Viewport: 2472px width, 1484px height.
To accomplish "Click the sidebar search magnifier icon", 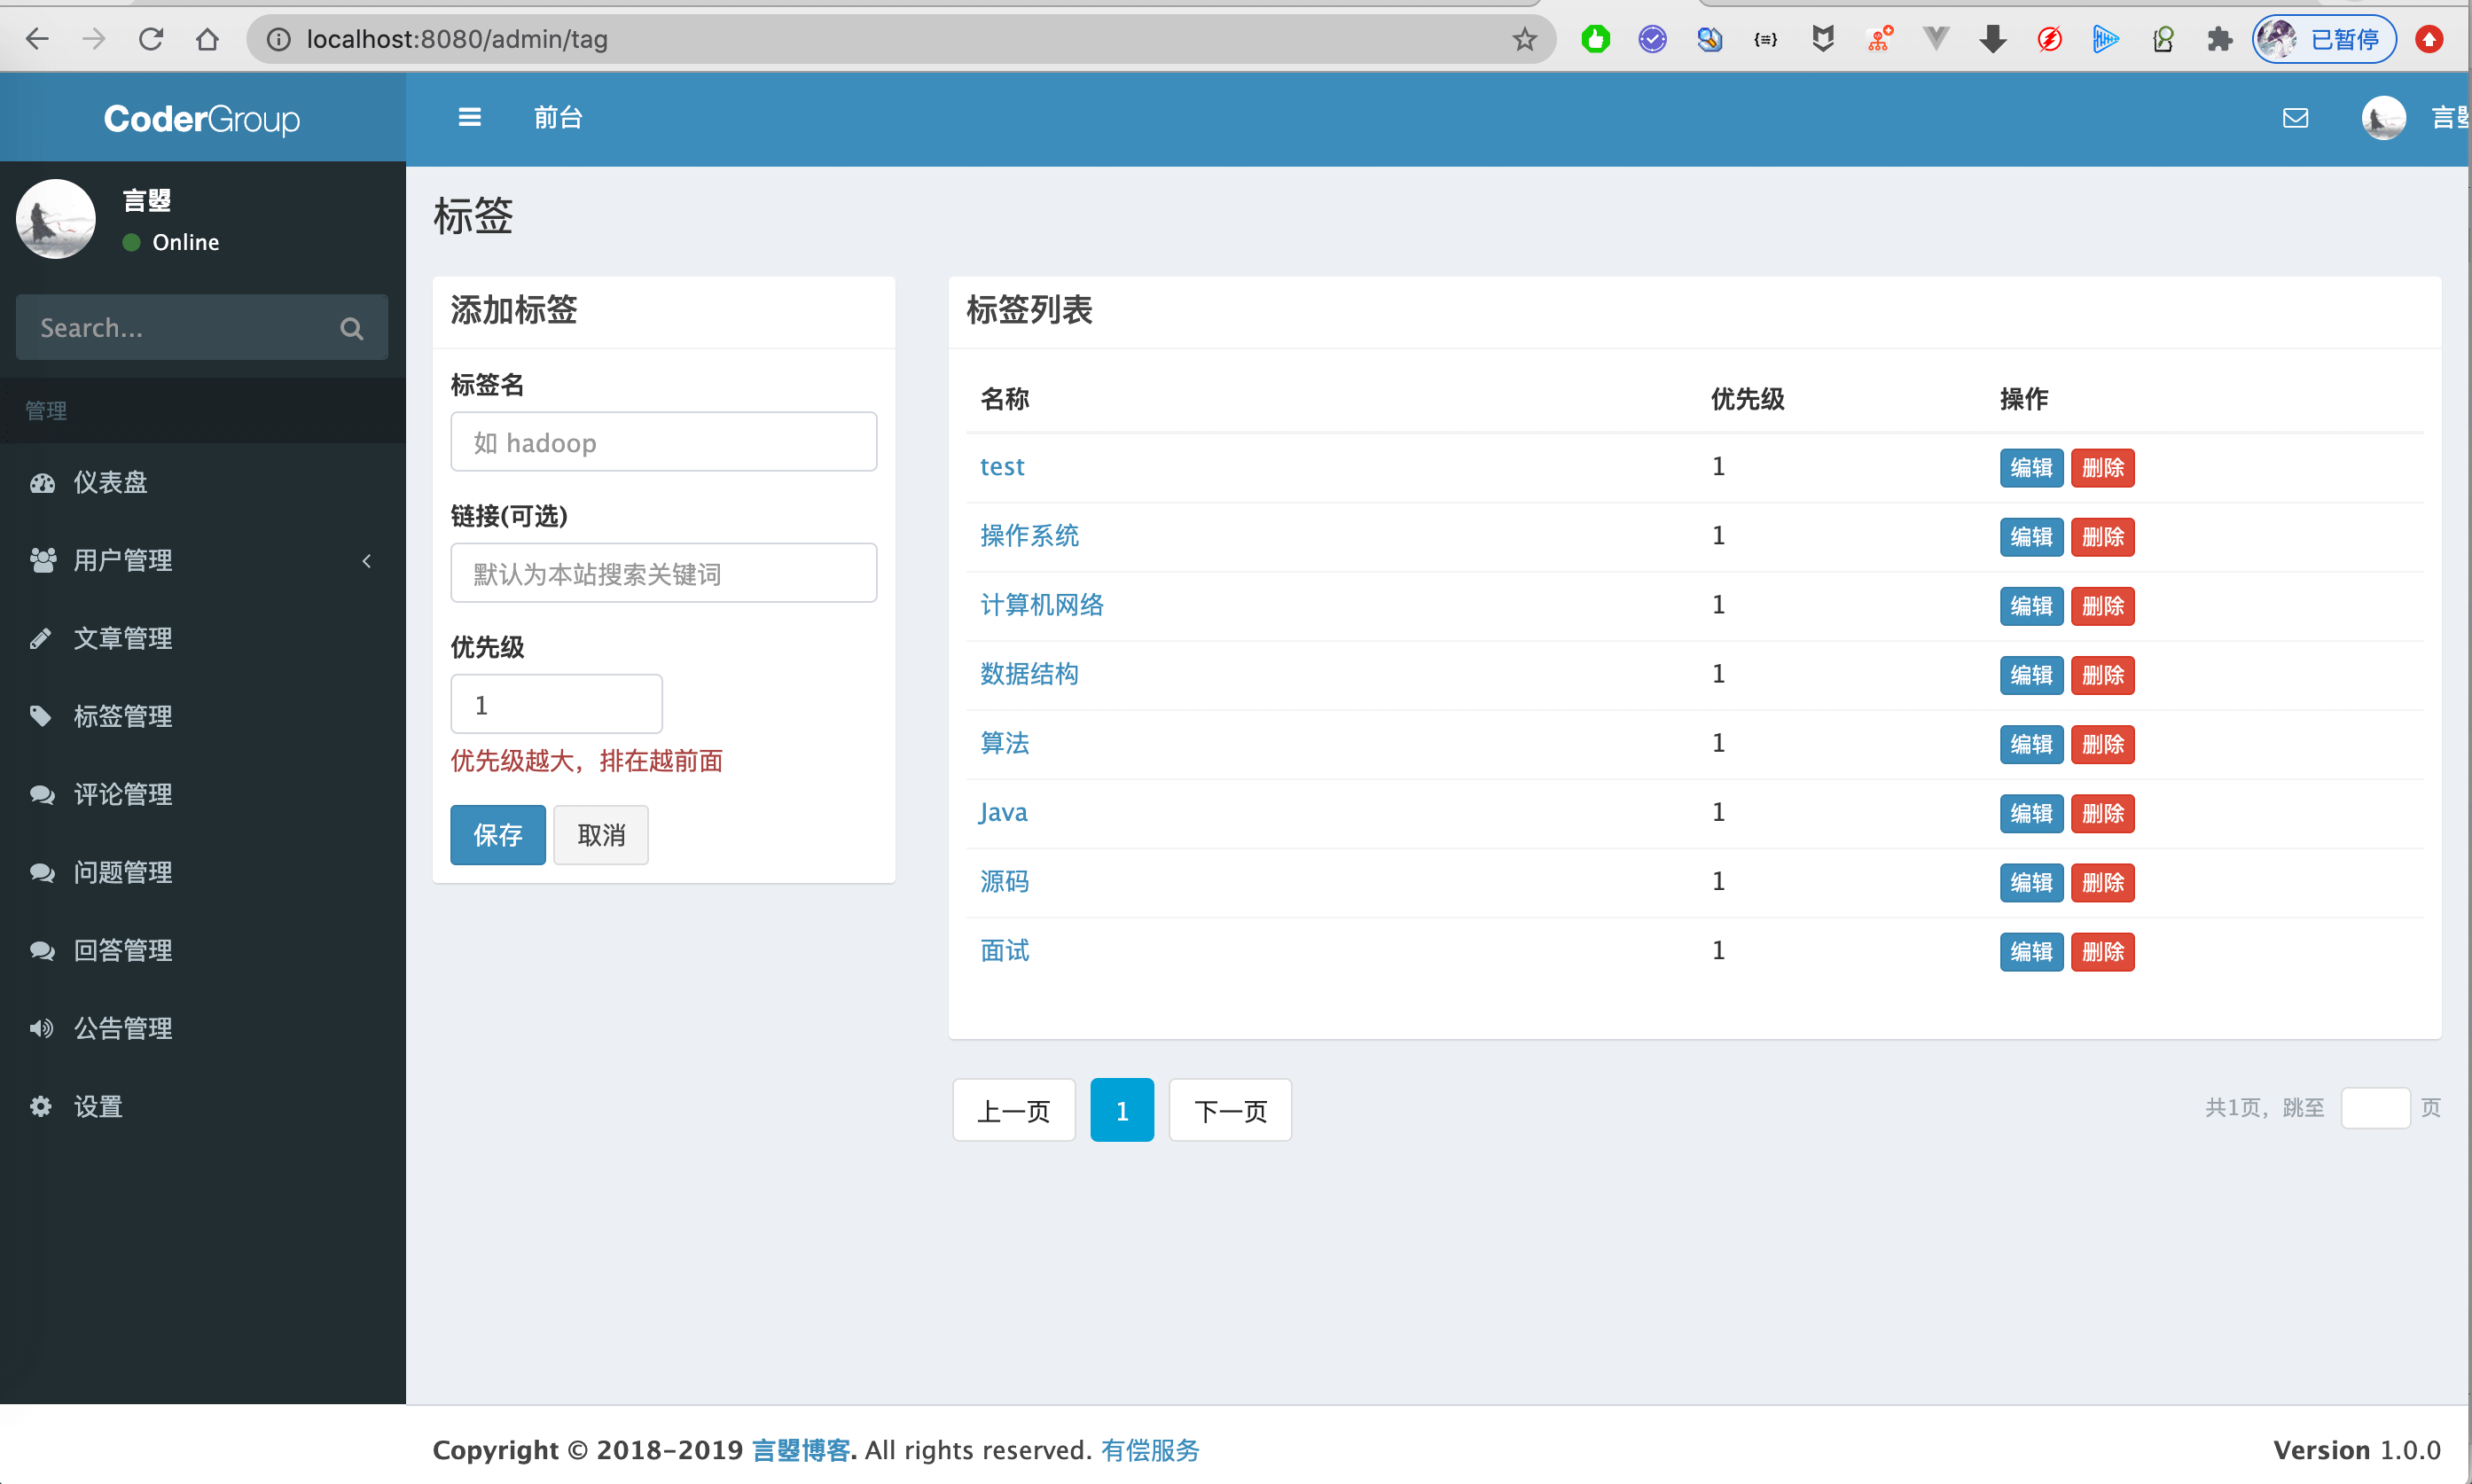I will [351, 328].
